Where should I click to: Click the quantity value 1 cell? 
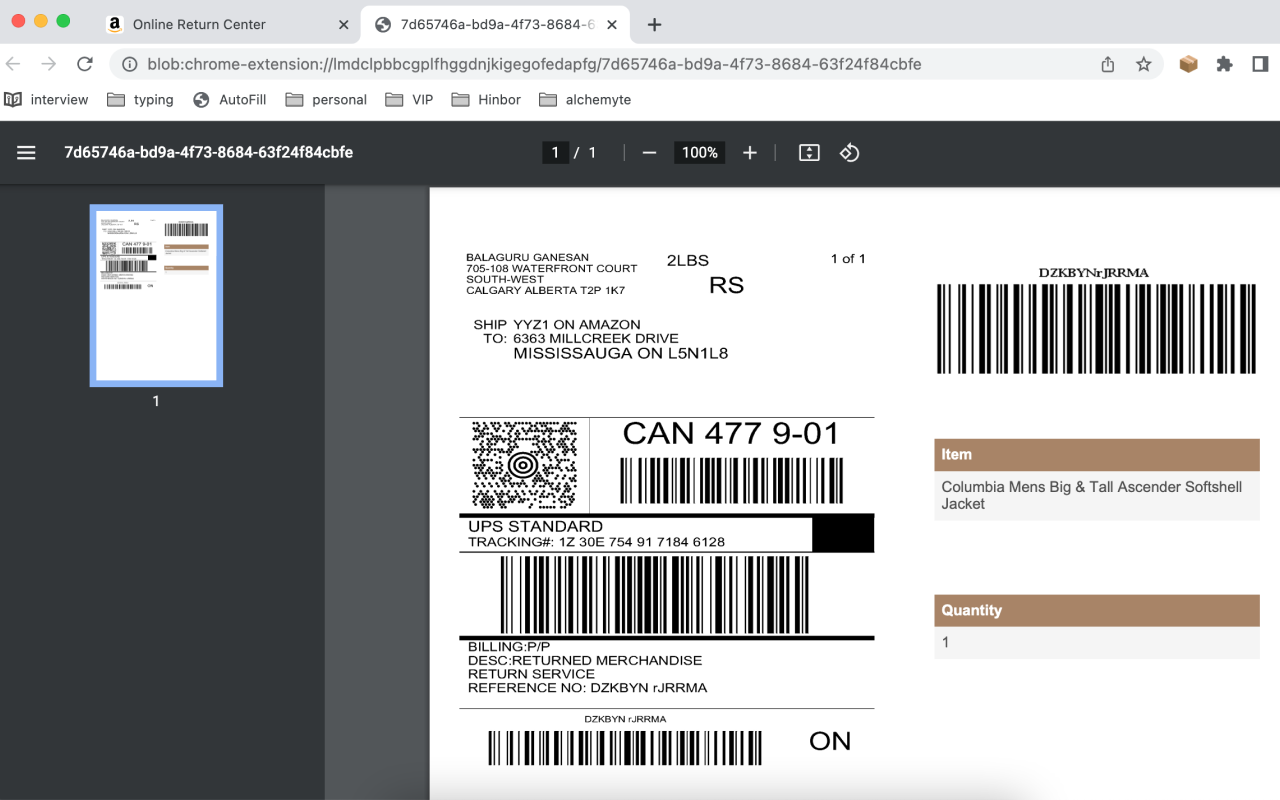(x=1097, y=642)
